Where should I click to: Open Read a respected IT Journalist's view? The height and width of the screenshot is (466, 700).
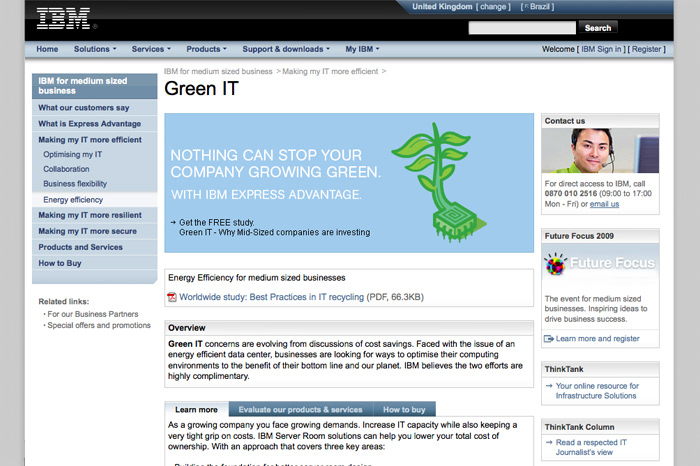coord(591,447)
